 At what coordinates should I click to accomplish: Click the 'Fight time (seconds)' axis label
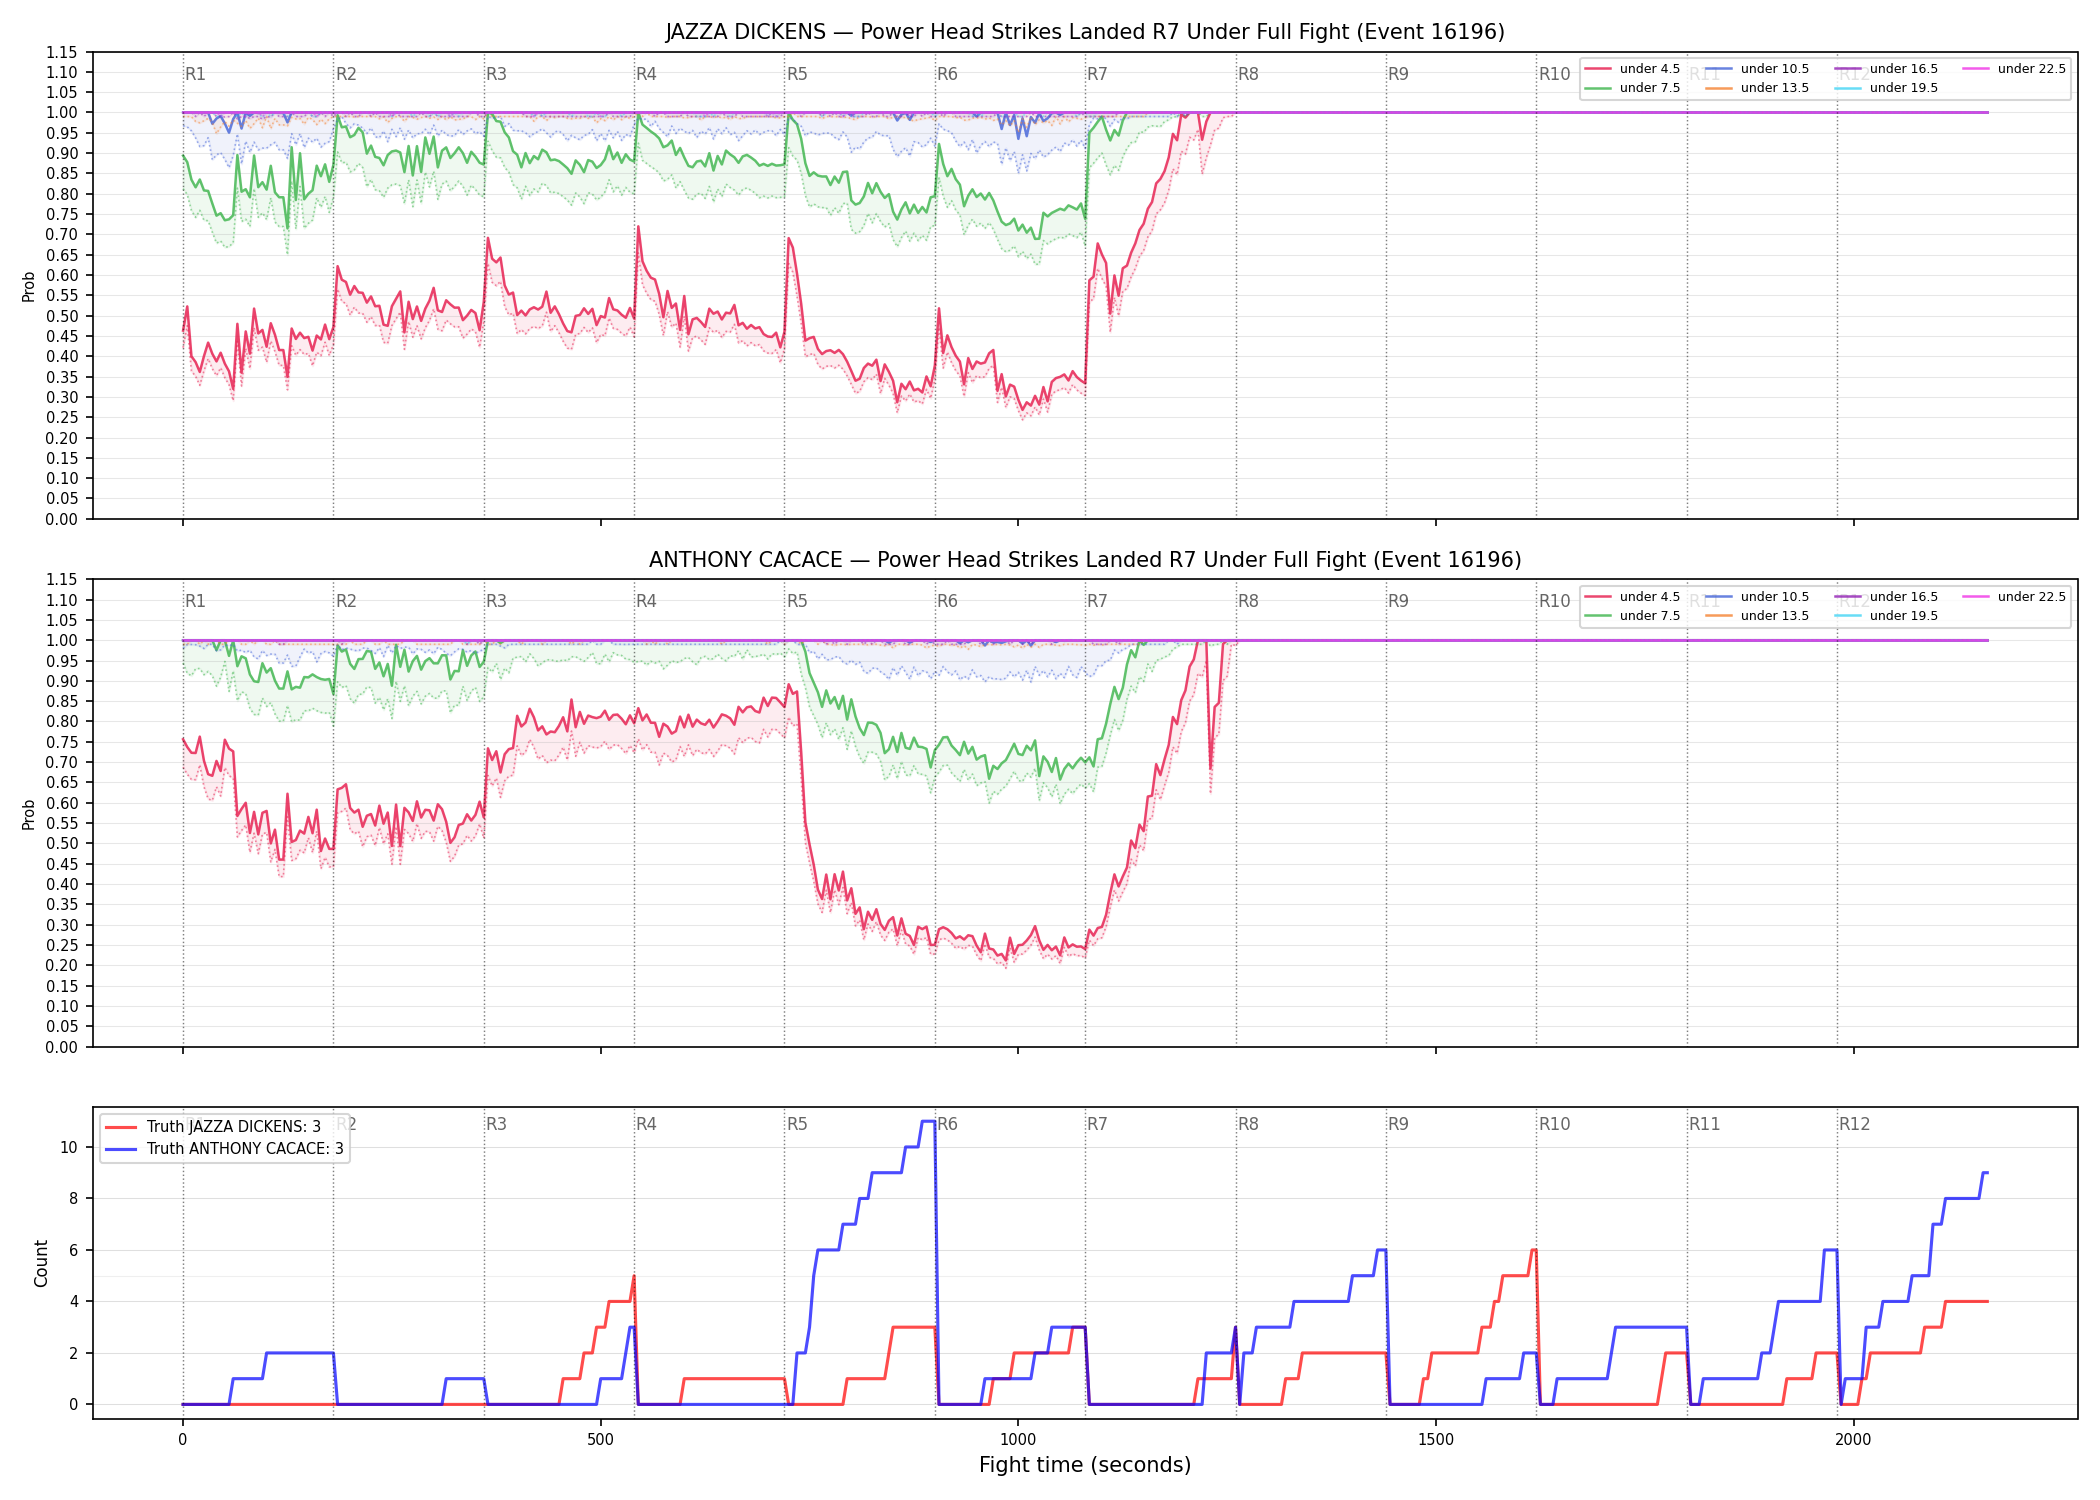click(1085, 1465)
